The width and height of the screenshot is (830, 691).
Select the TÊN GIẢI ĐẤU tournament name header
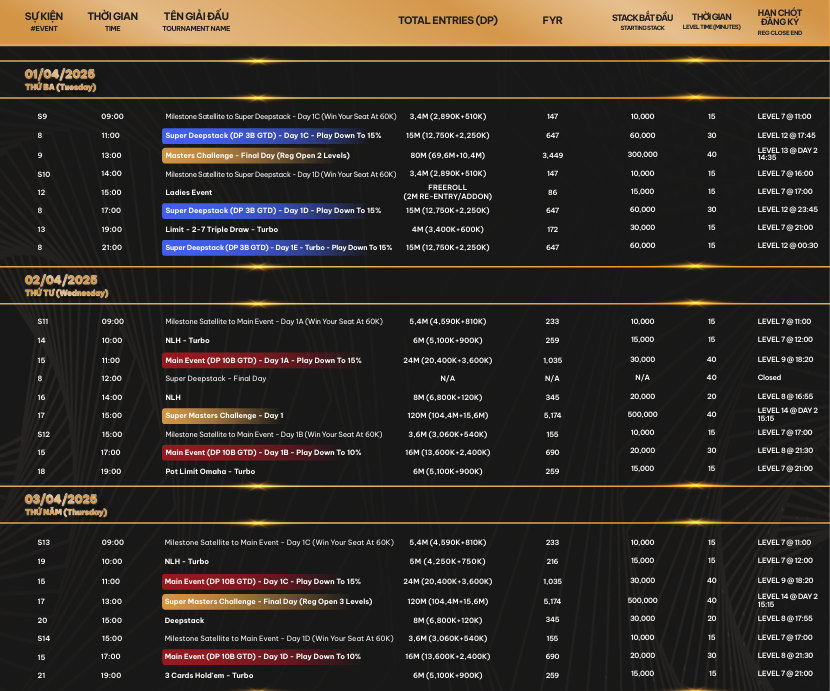(196, 21)
